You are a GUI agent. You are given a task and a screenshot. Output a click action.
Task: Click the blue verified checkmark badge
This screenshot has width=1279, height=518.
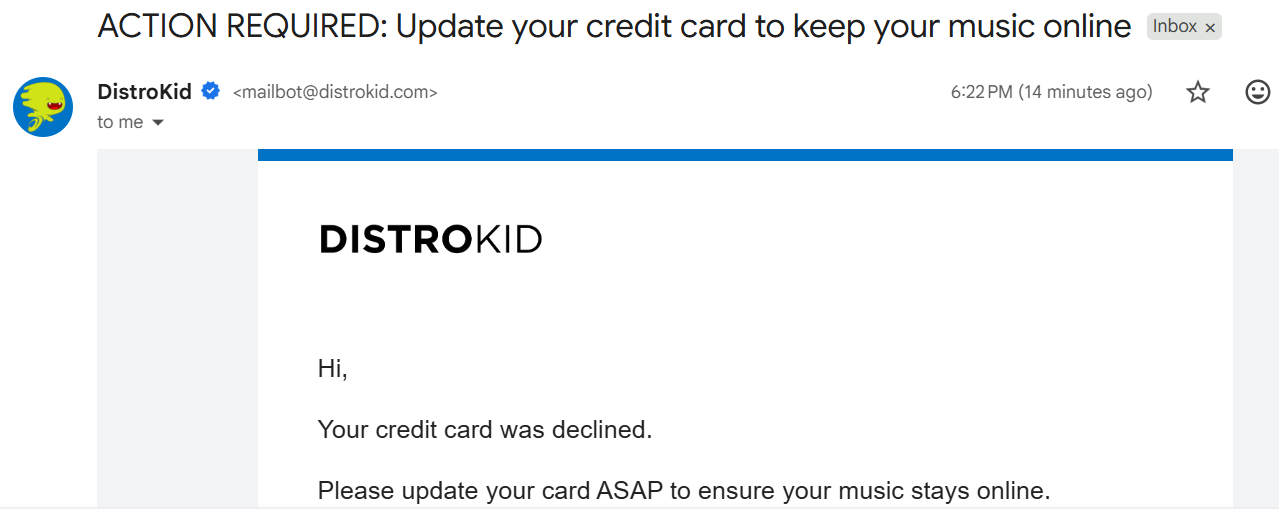pos(211,92)
